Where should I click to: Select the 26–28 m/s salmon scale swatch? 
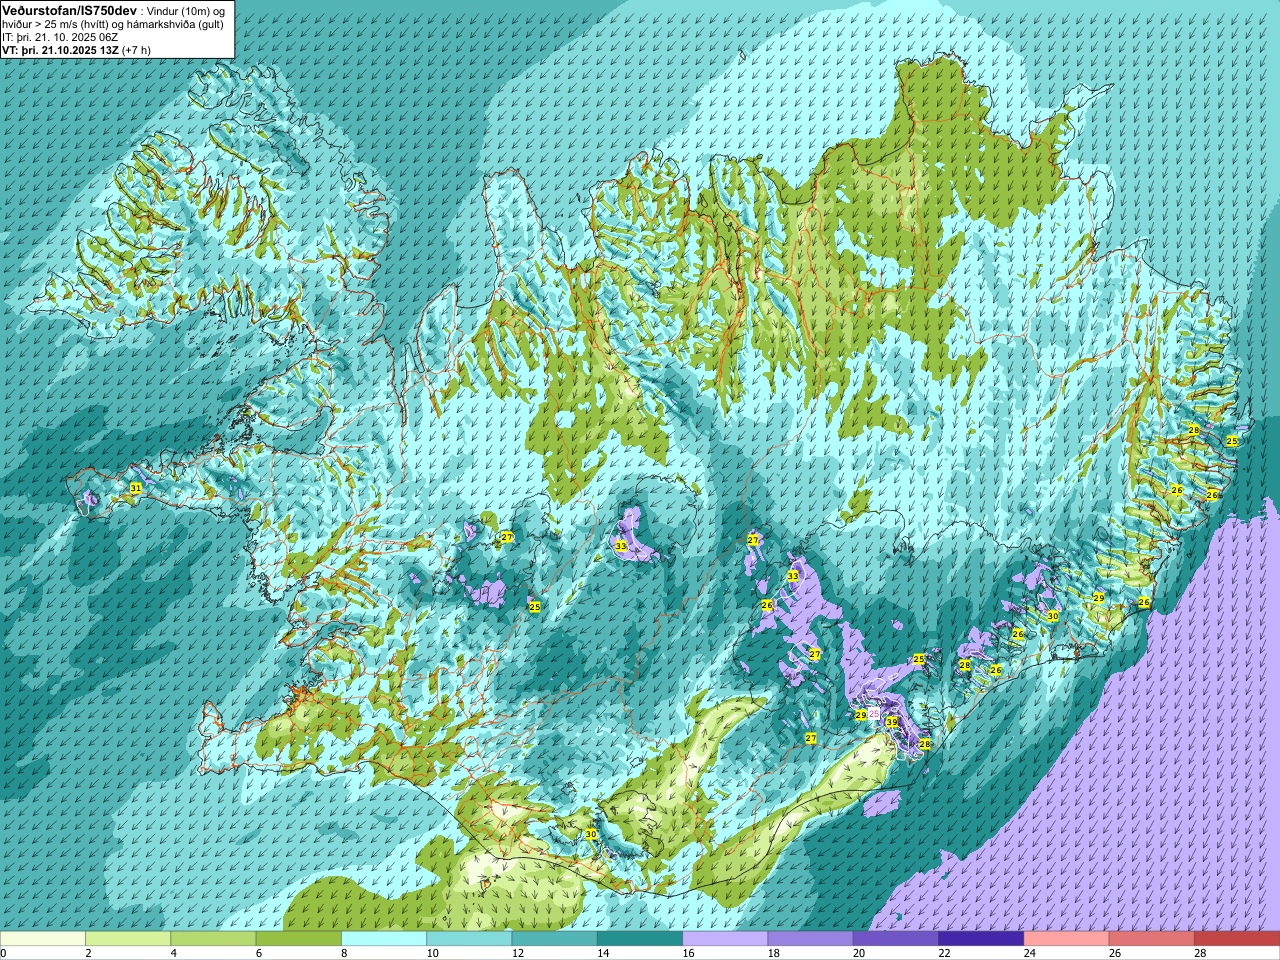pyautogui.click(x=1152, y=939)
